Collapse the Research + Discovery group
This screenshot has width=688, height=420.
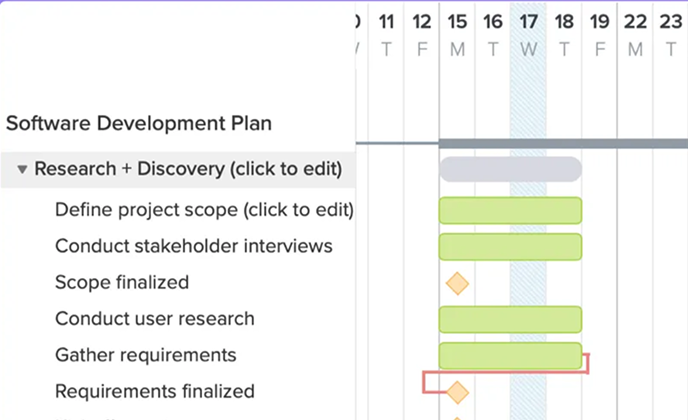pyautogui.click(x=23, y=170)
